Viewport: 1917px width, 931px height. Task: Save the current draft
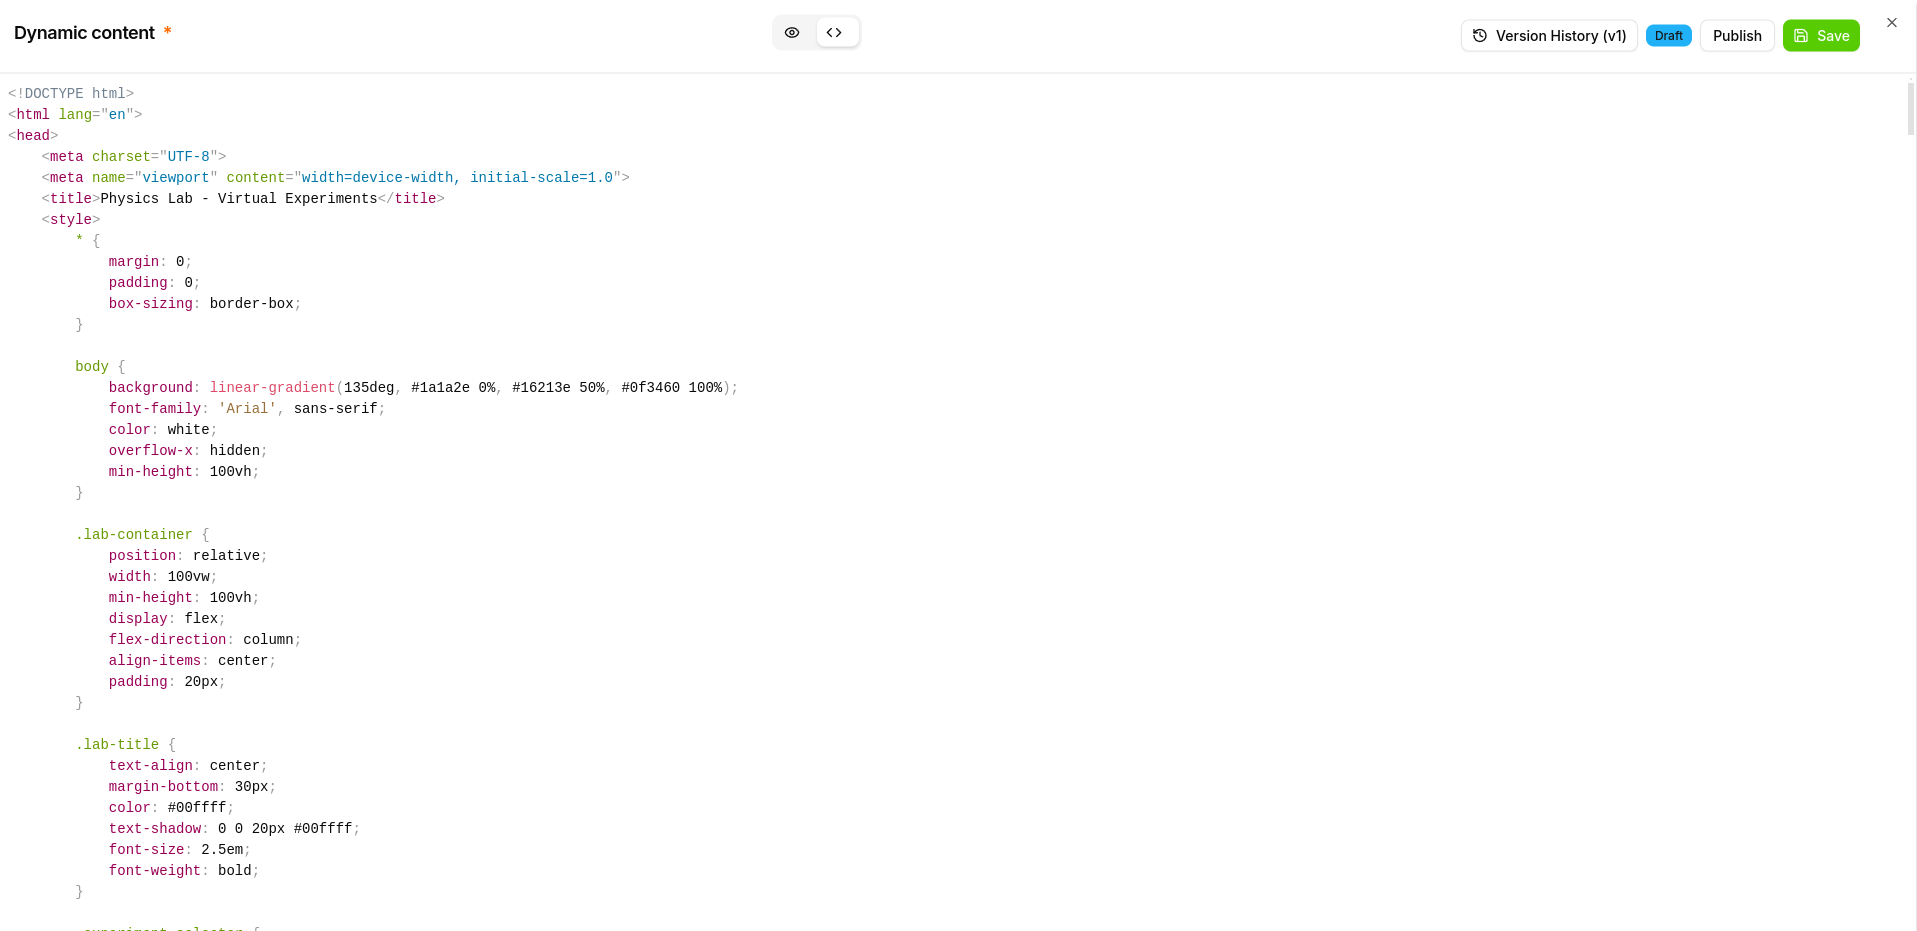1820,35
